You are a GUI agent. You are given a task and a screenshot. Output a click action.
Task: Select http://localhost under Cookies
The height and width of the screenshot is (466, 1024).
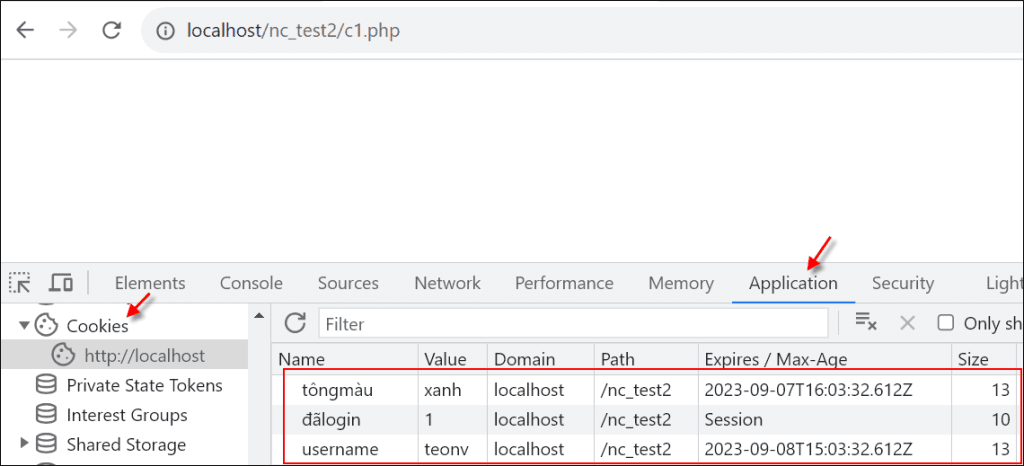coord(144,356)
